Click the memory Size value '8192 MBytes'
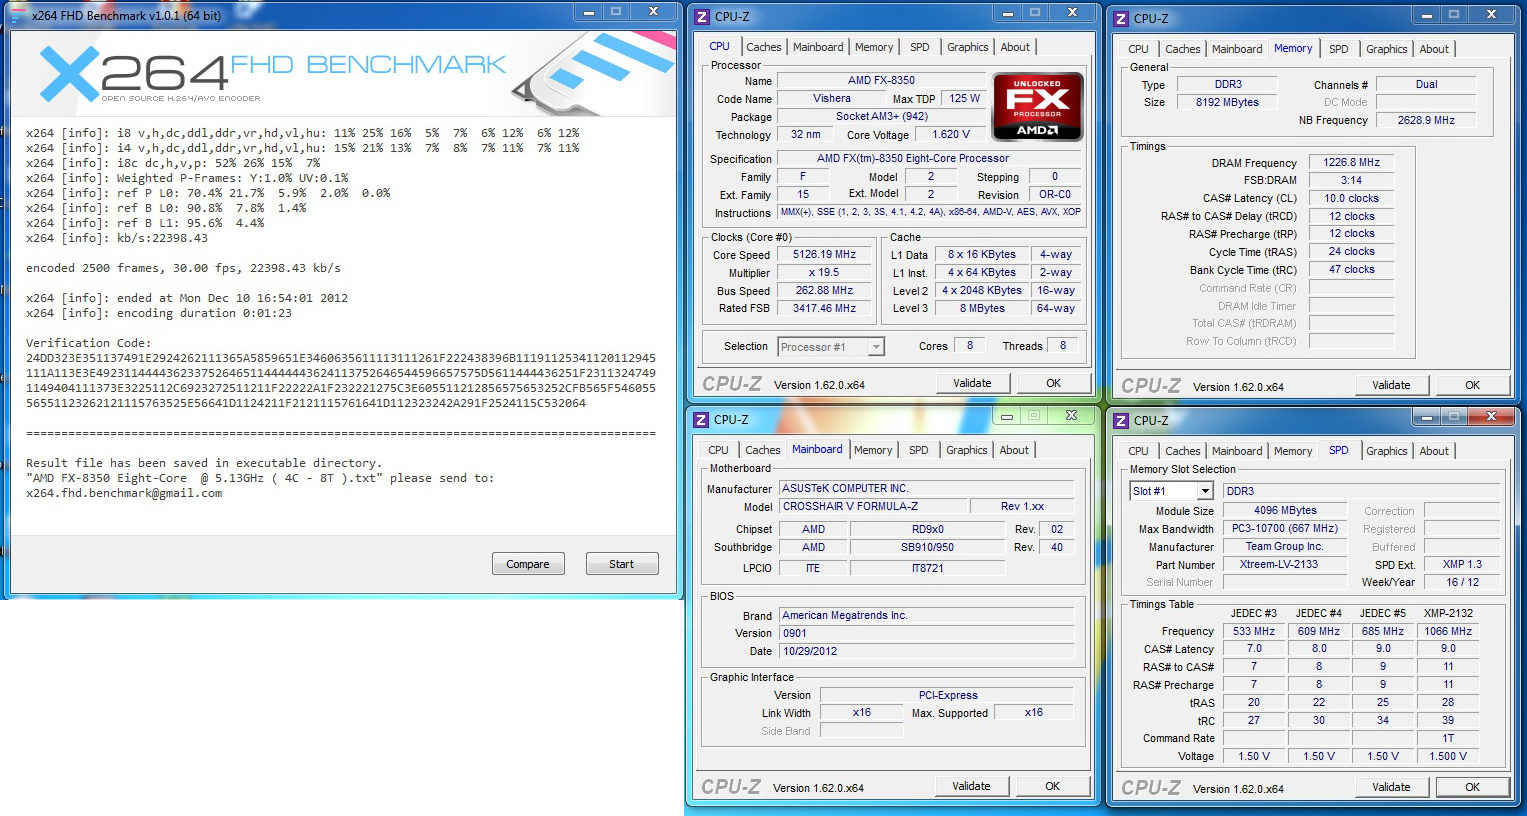This screenshot has width=1527, height=816. click(x=1228, y=102)
